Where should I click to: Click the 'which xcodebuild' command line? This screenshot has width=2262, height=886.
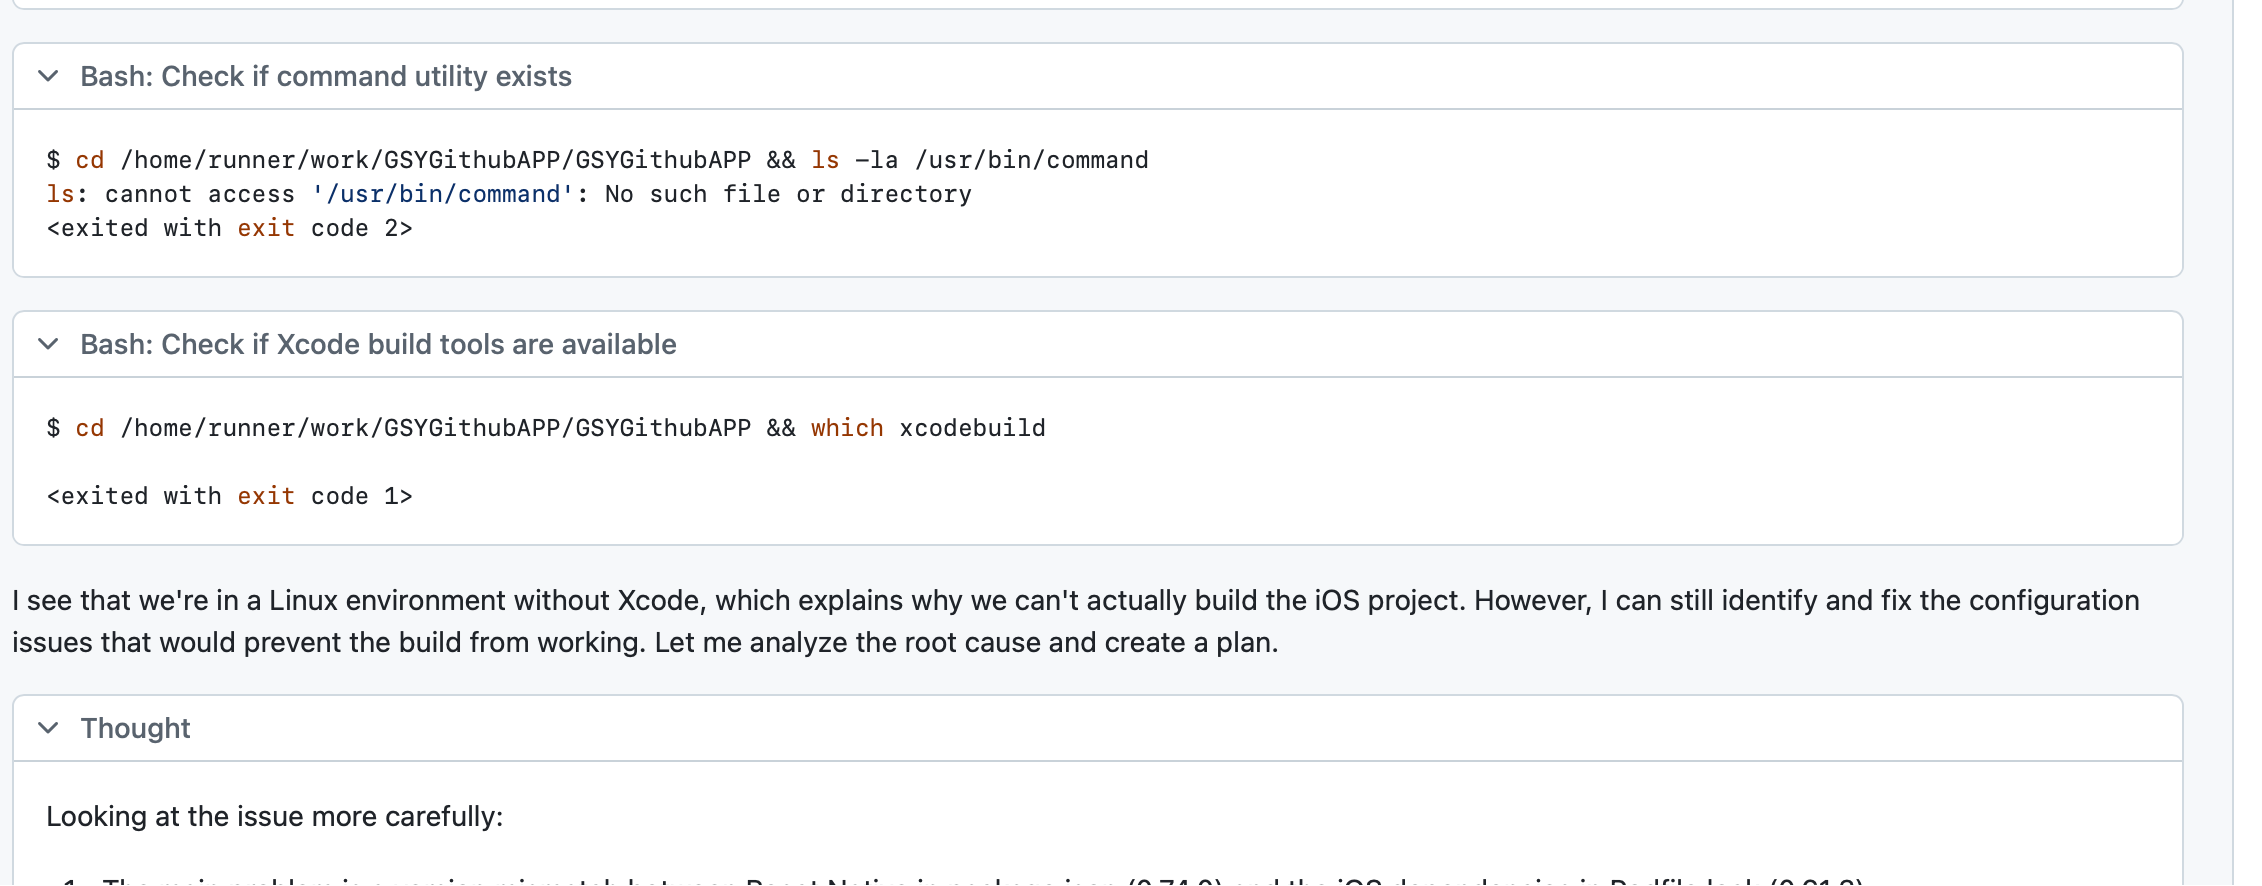(x=546, y=428)
